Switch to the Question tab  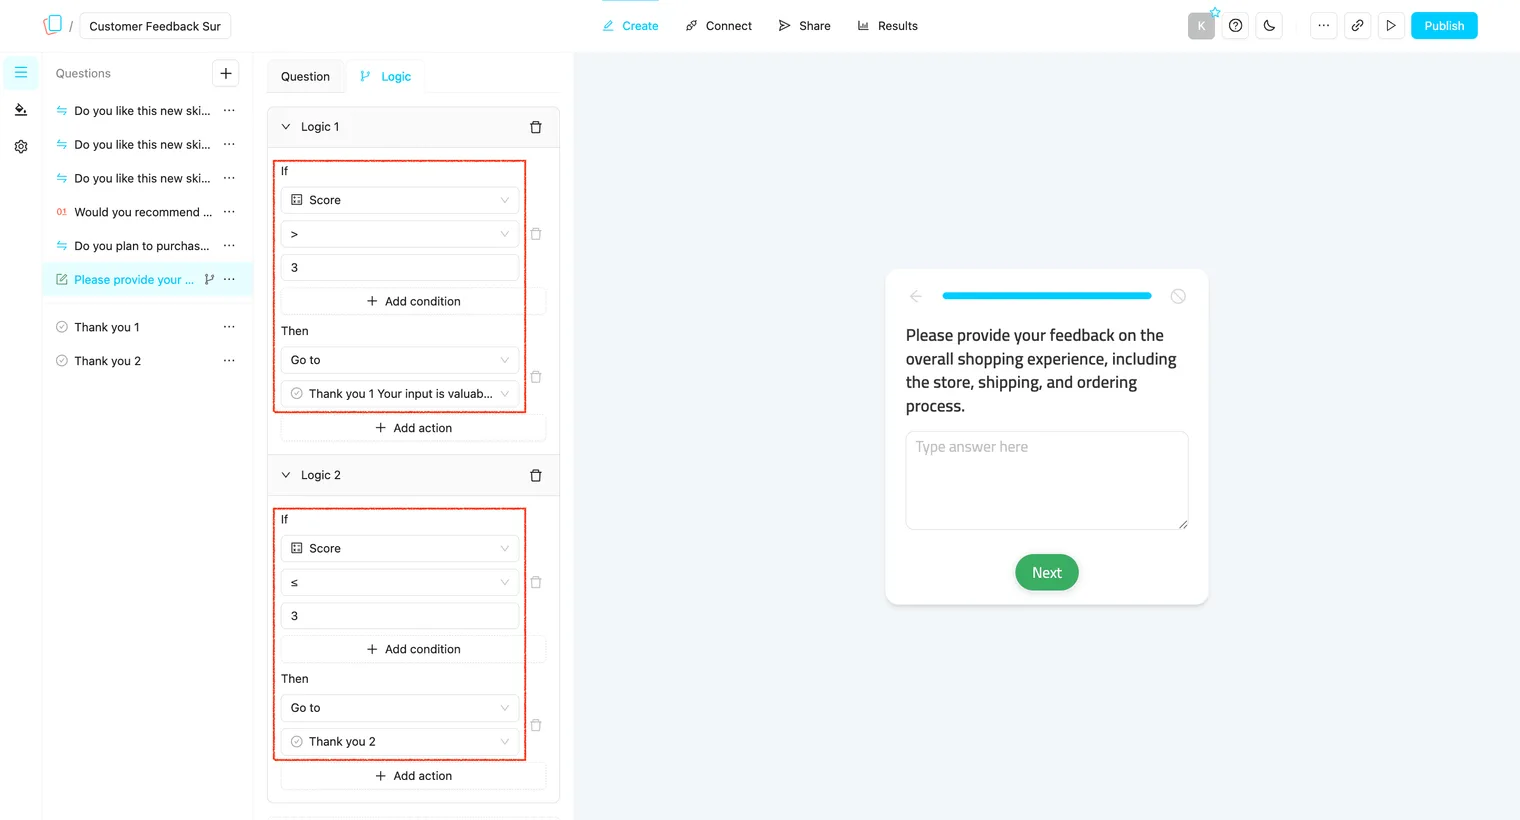(x=305, y=77)
